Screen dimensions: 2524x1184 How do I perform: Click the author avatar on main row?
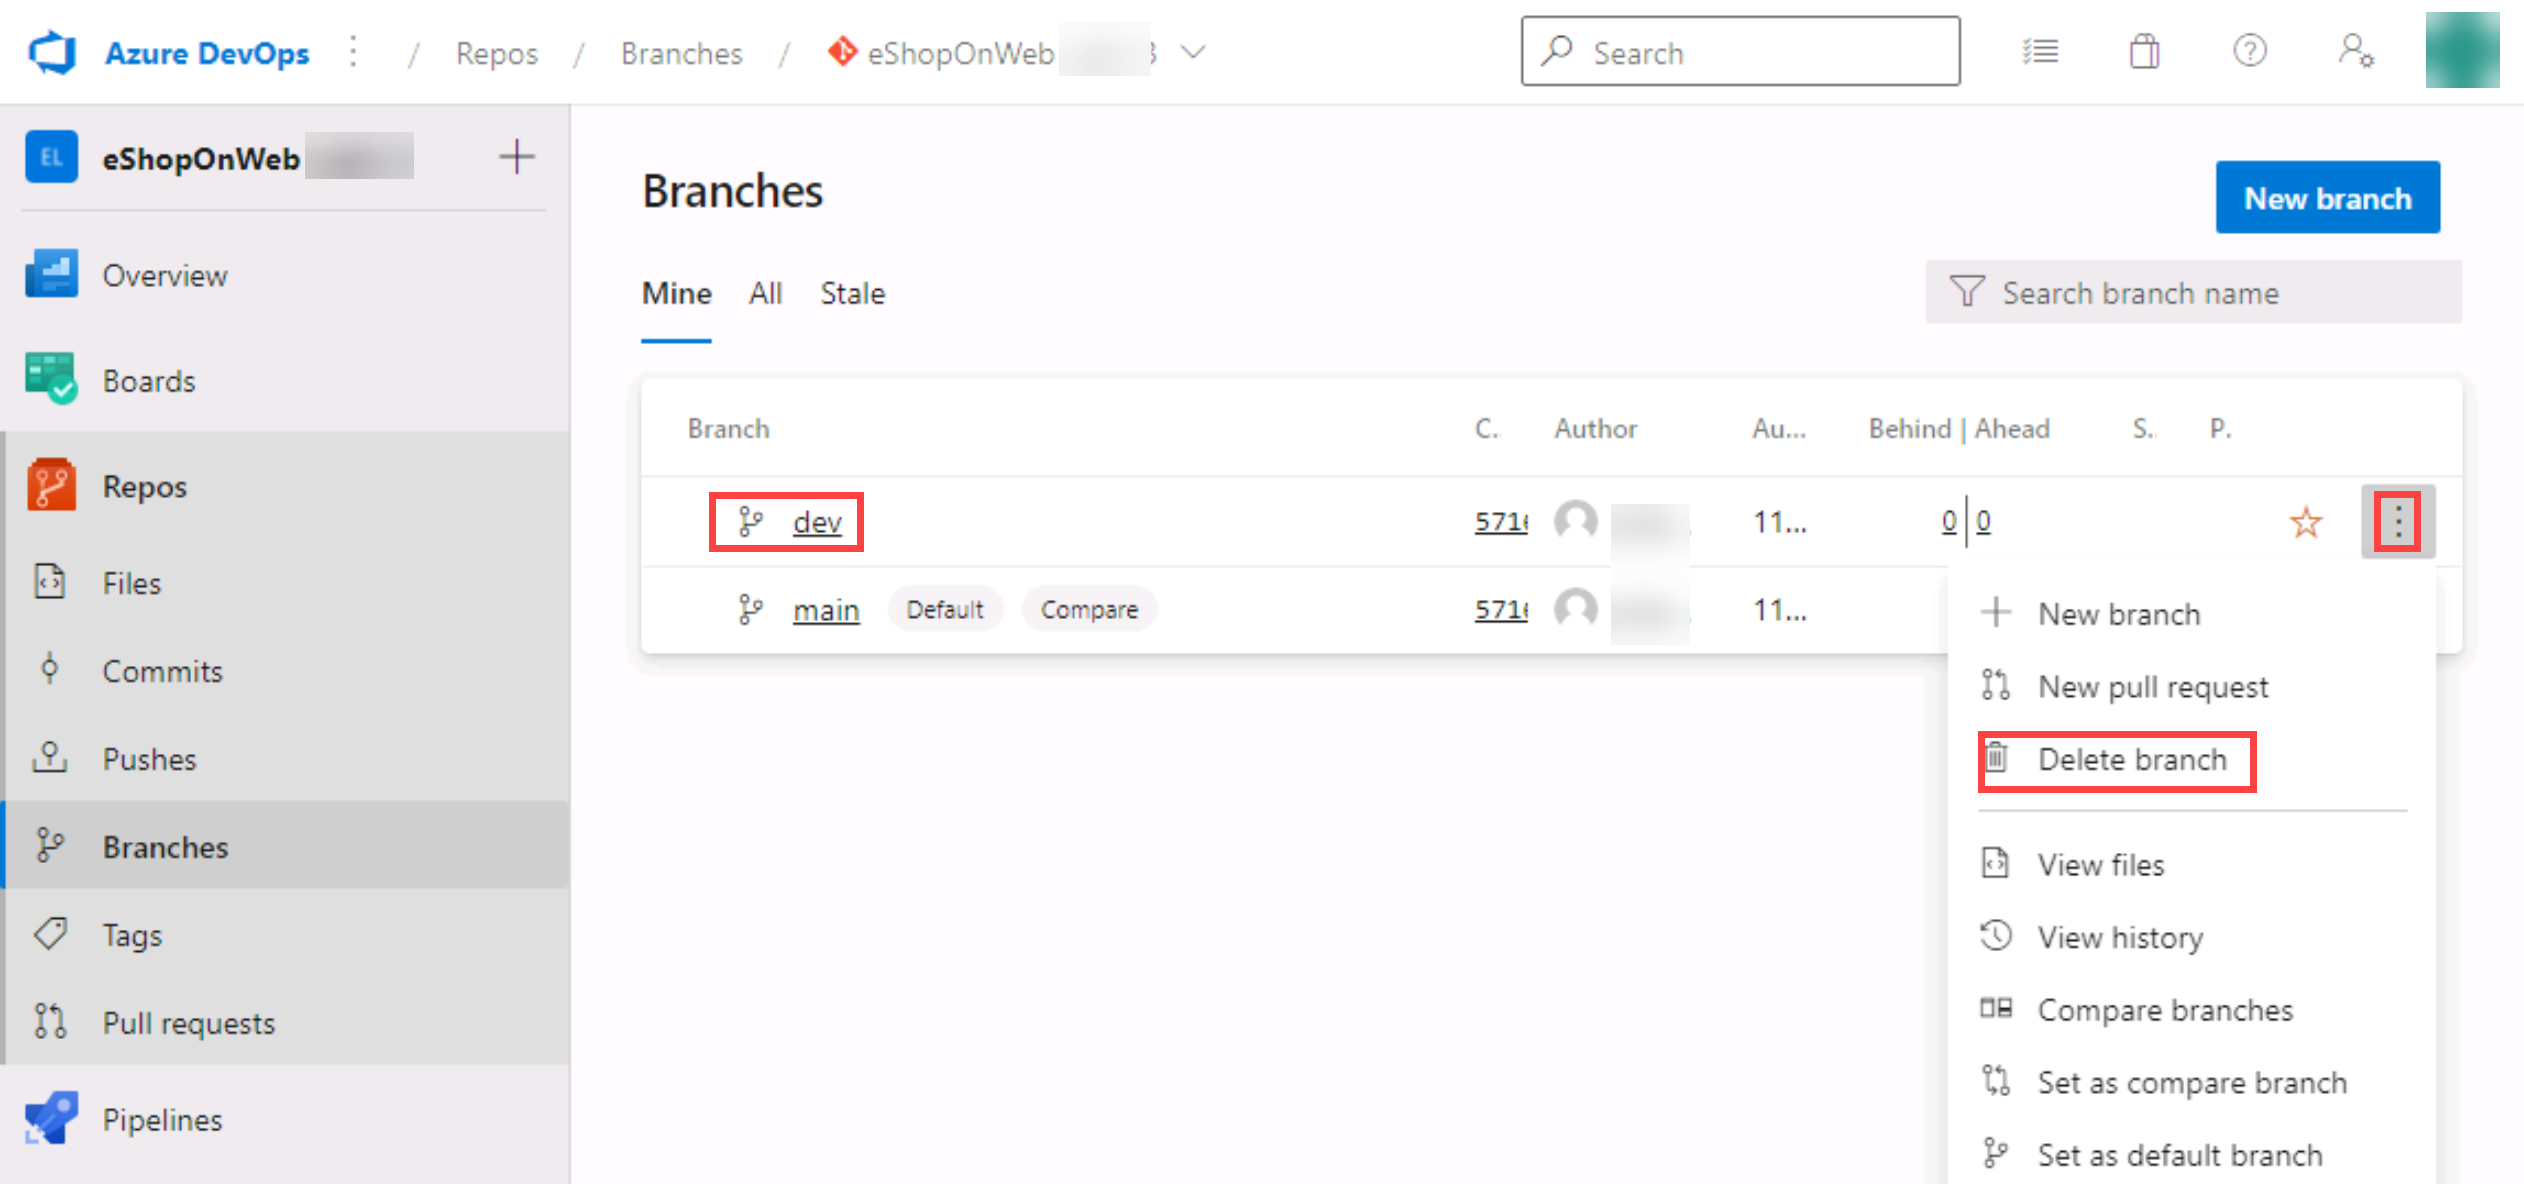[1576, 609]
